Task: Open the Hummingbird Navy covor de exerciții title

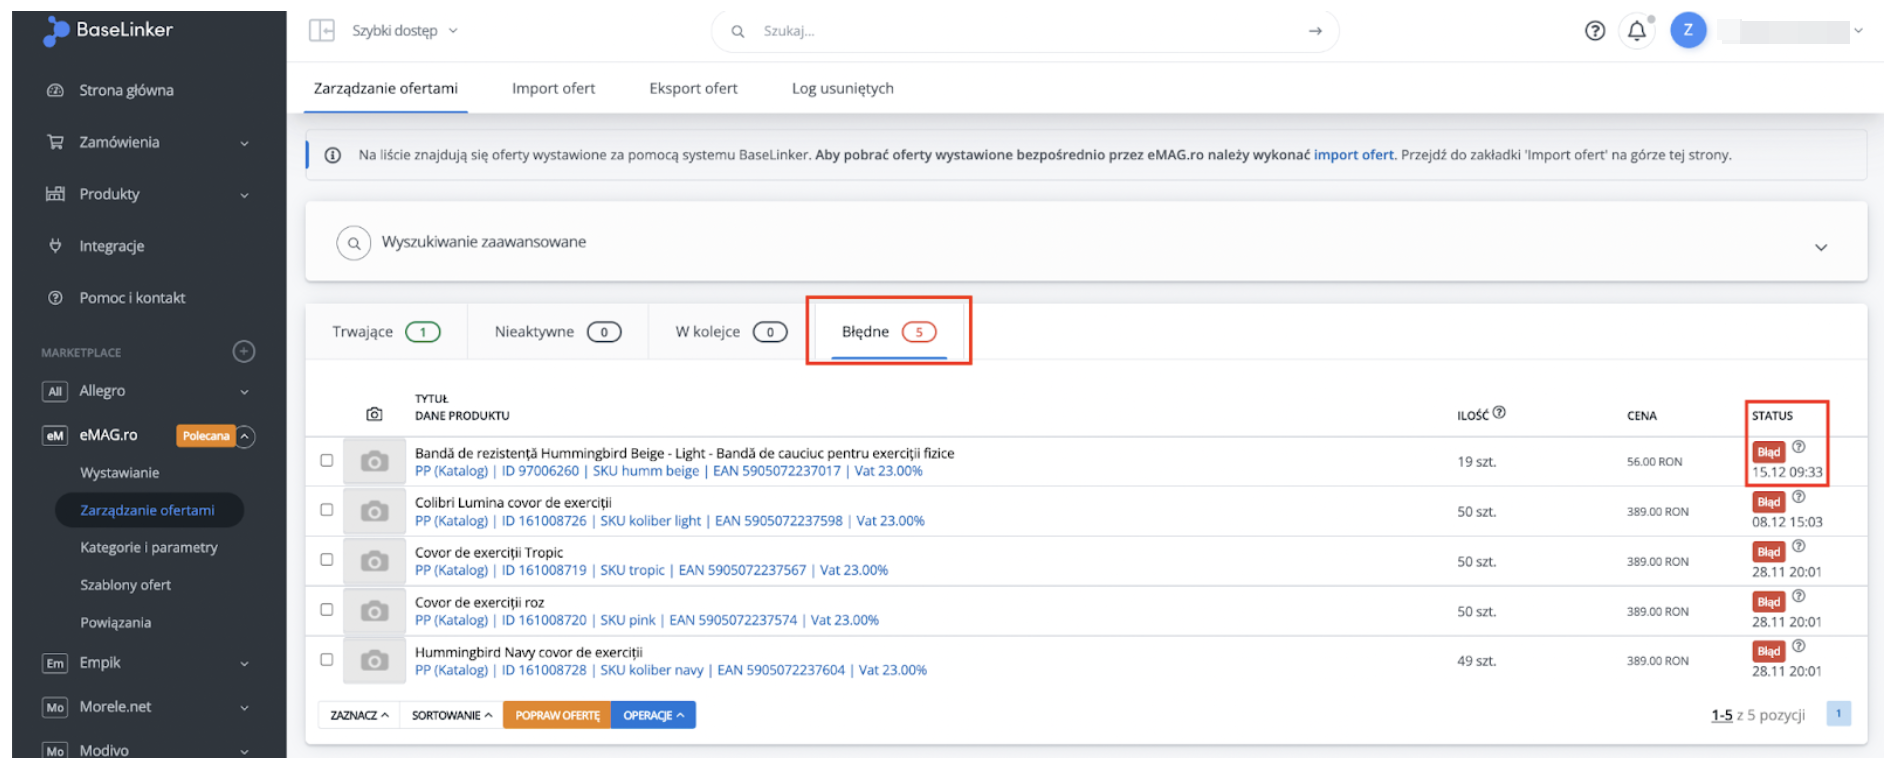Action: 529,652
